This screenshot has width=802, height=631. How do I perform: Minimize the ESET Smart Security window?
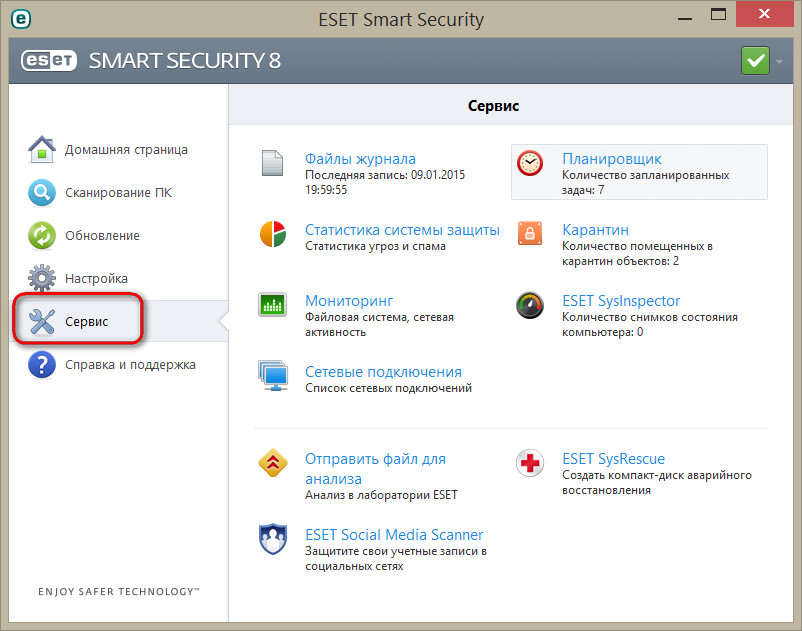coord(685,18)
